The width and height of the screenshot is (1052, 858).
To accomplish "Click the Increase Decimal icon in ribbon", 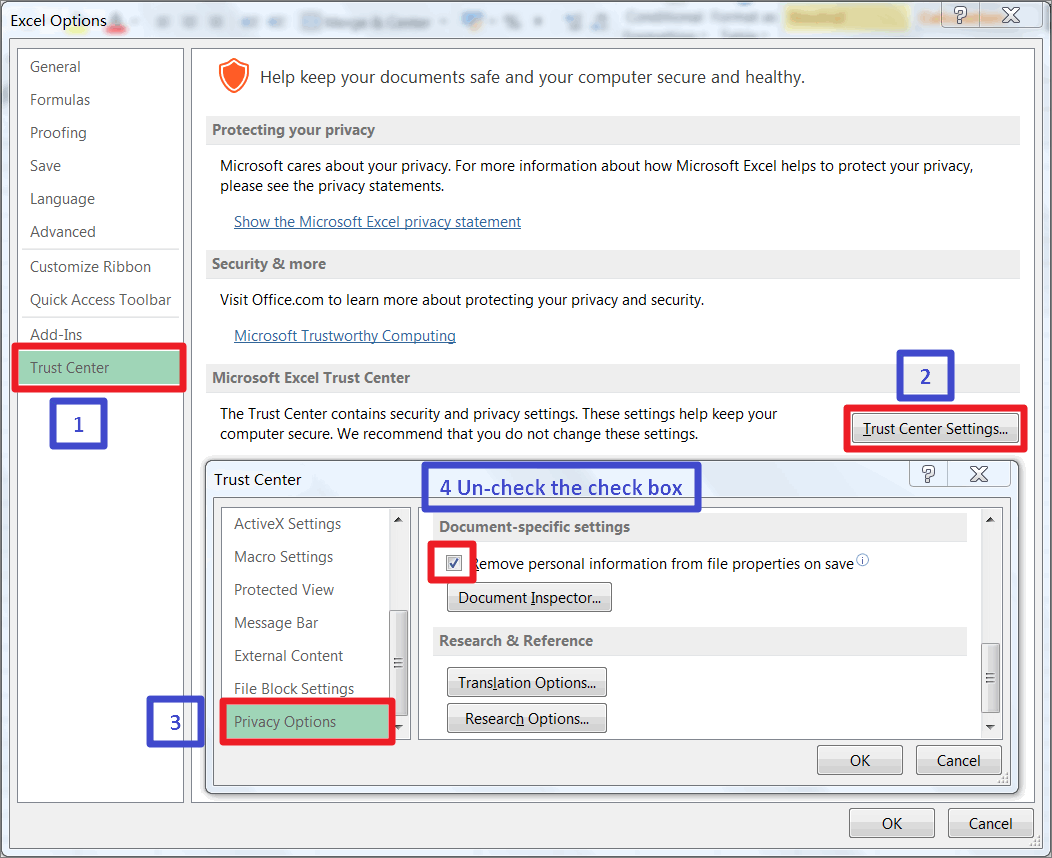I will pyautogui.click(x=571, y=21).
